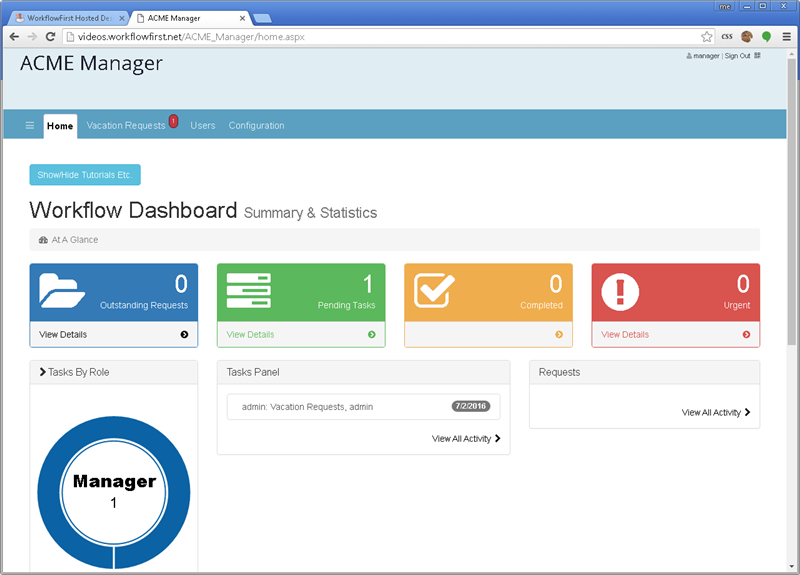Click ACME Manager page title
Screen dimensions: 800x575
[91, 63]
